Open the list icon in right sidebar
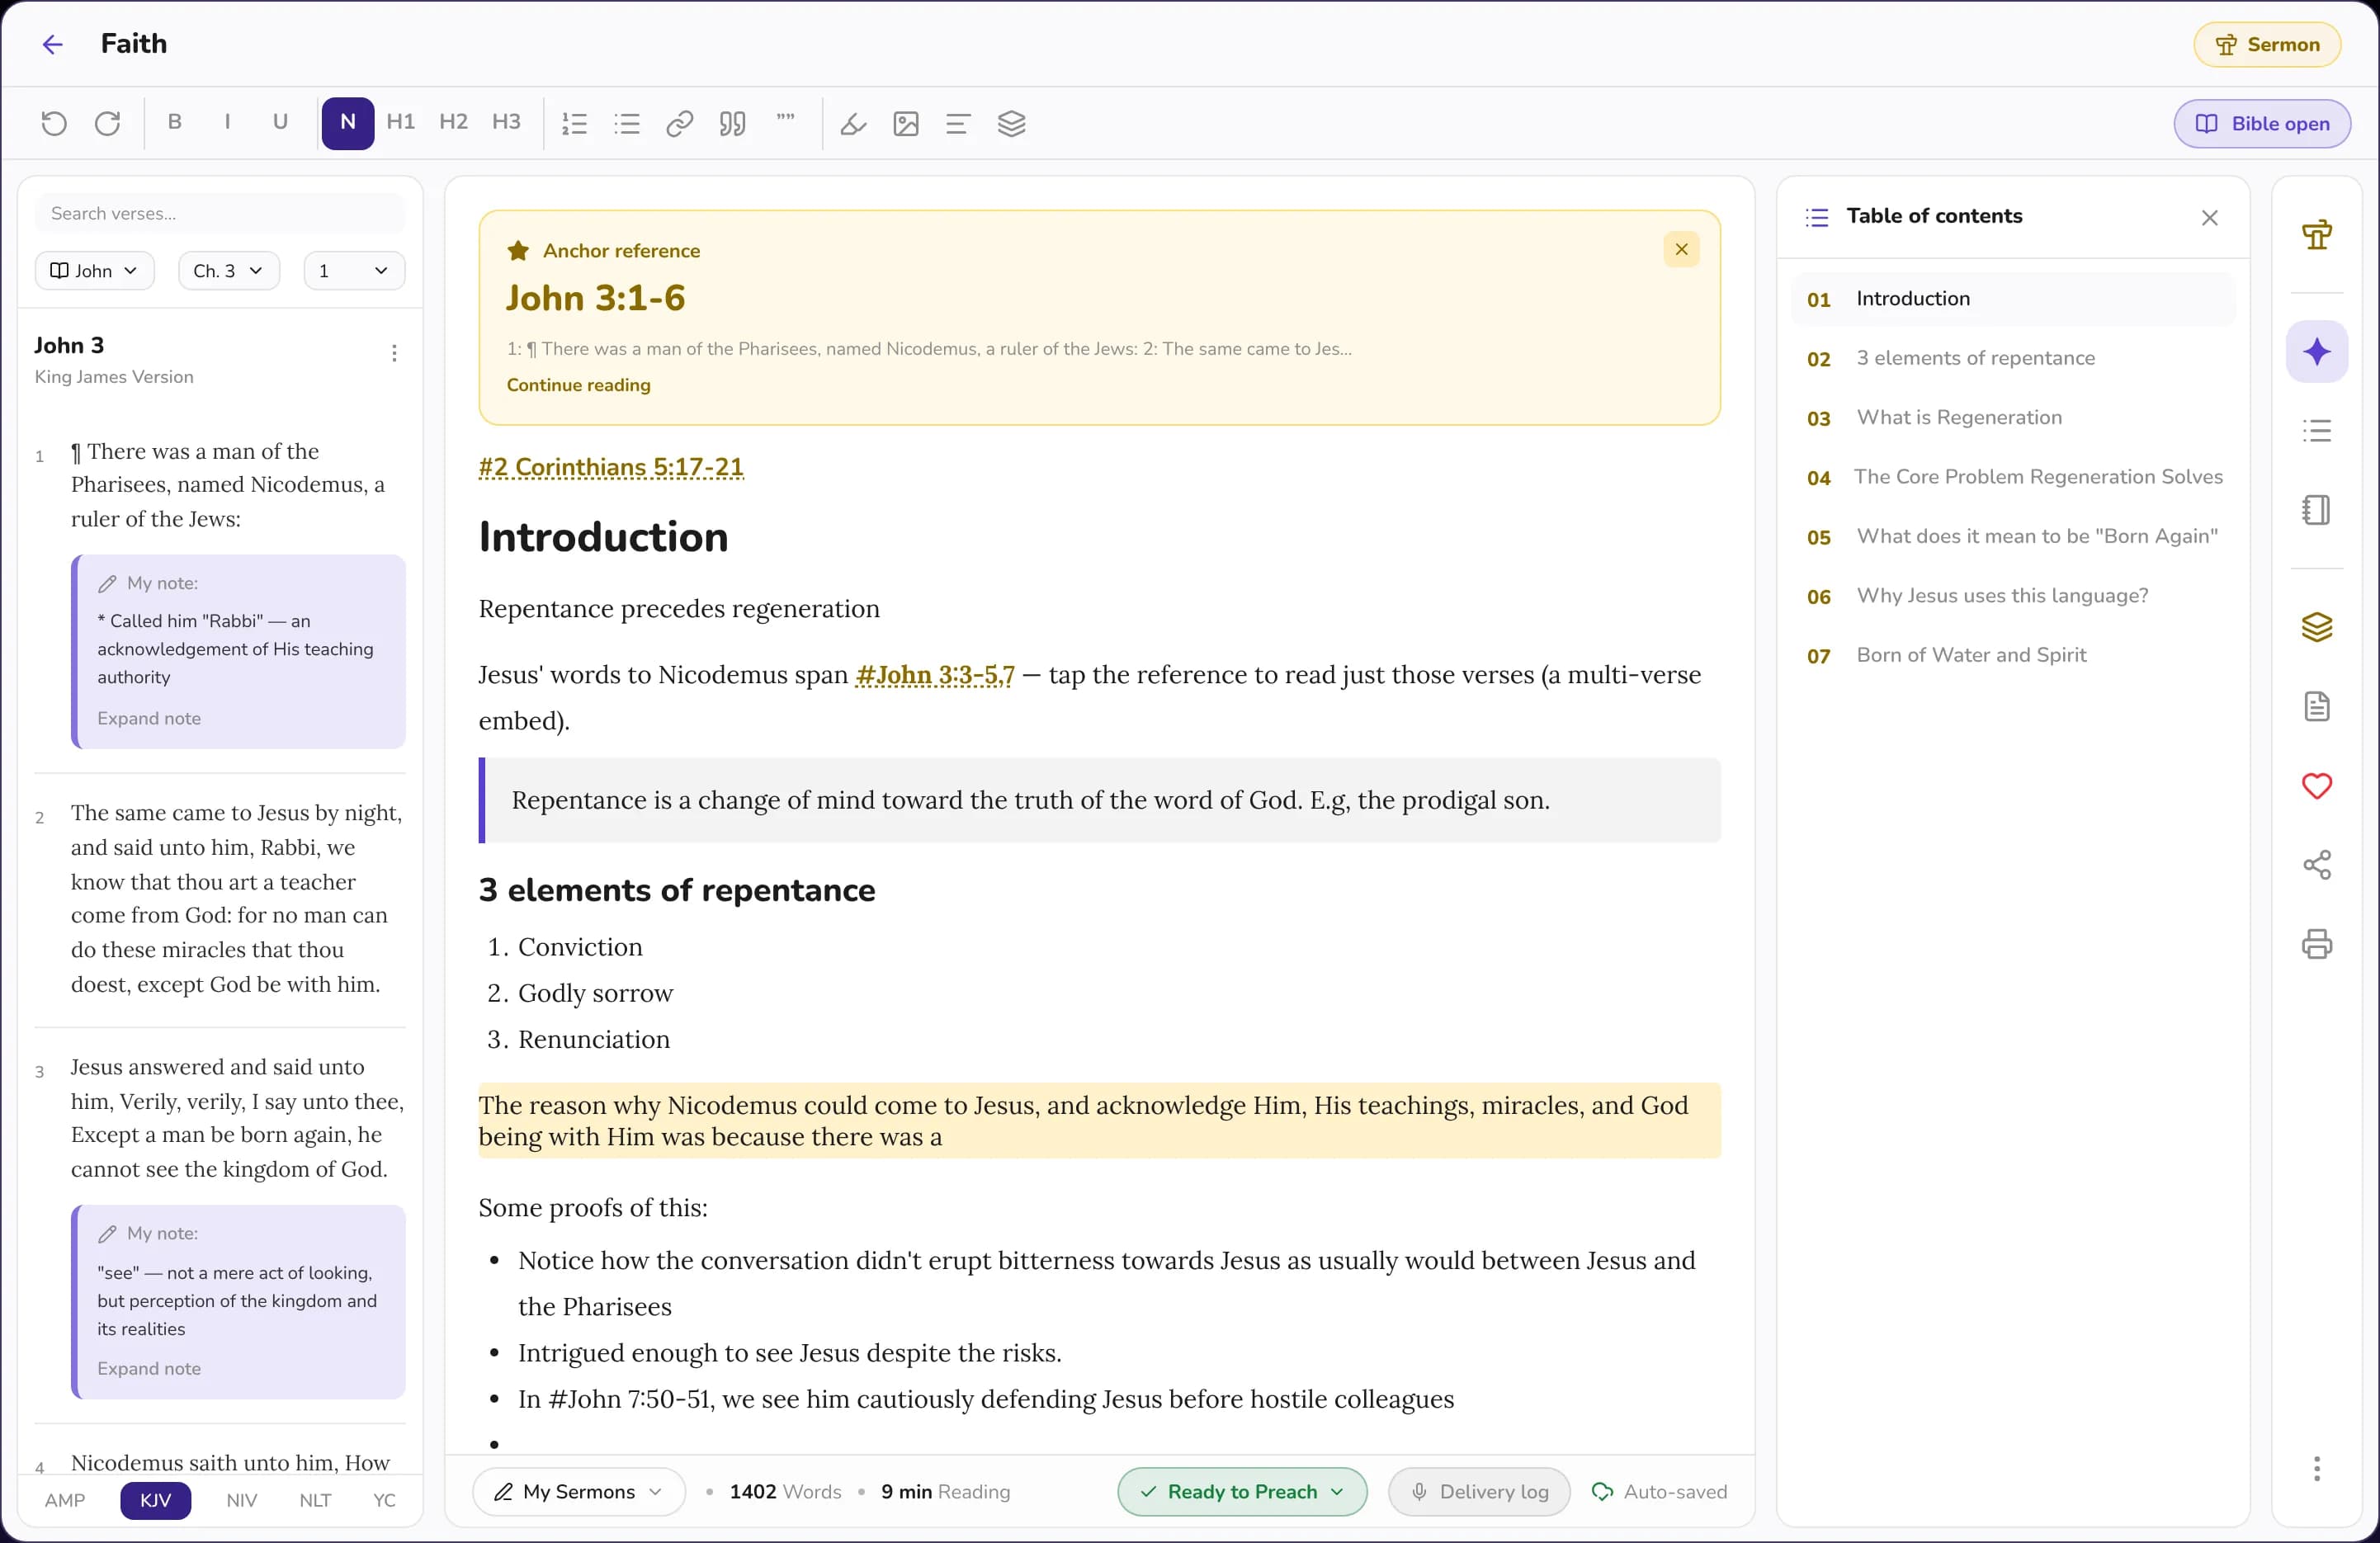This screenshot has width=2380, height=1543. pos(2316,431)
